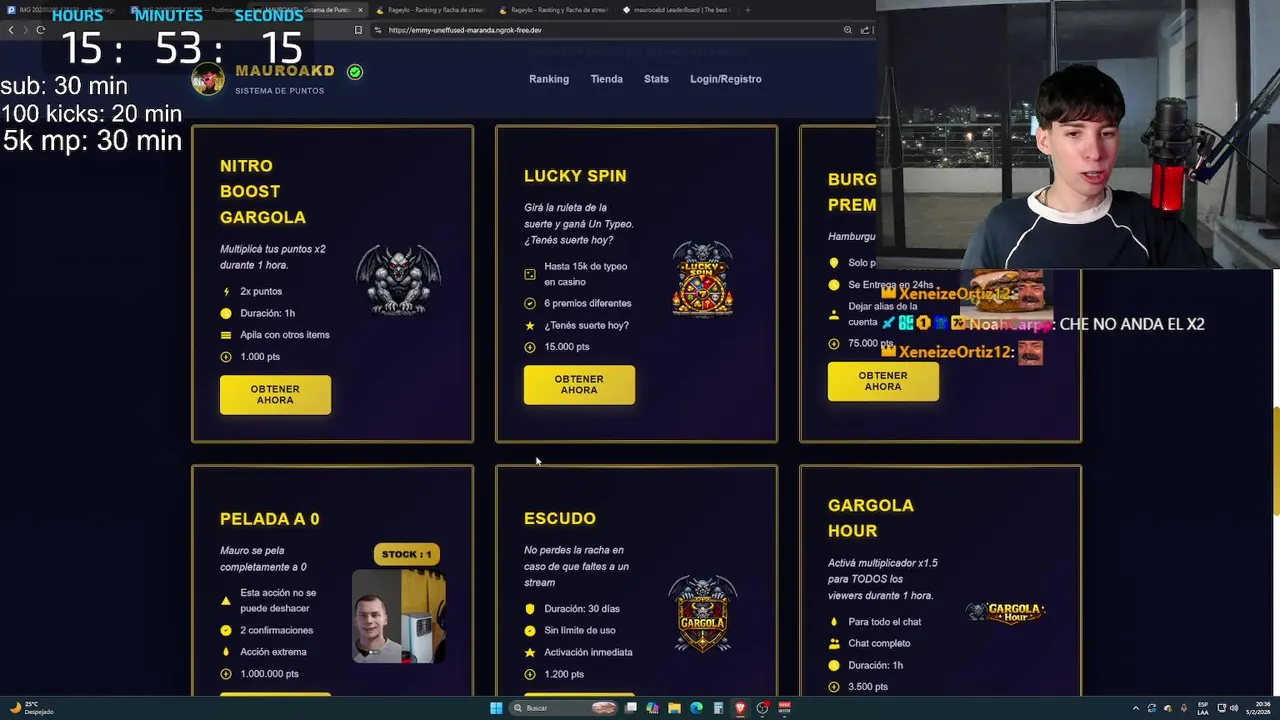Open network status in the system tray
Viewport: 1280px width, 720px height.
point(1222,708)
